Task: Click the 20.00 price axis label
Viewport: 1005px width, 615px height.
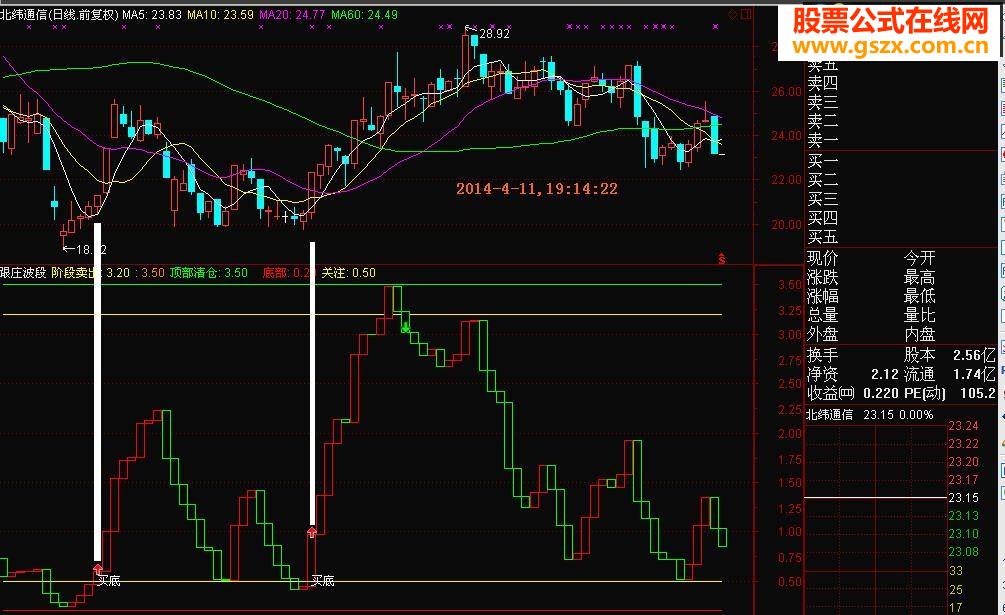Action: pyautogui.click(x=786, y=225)
